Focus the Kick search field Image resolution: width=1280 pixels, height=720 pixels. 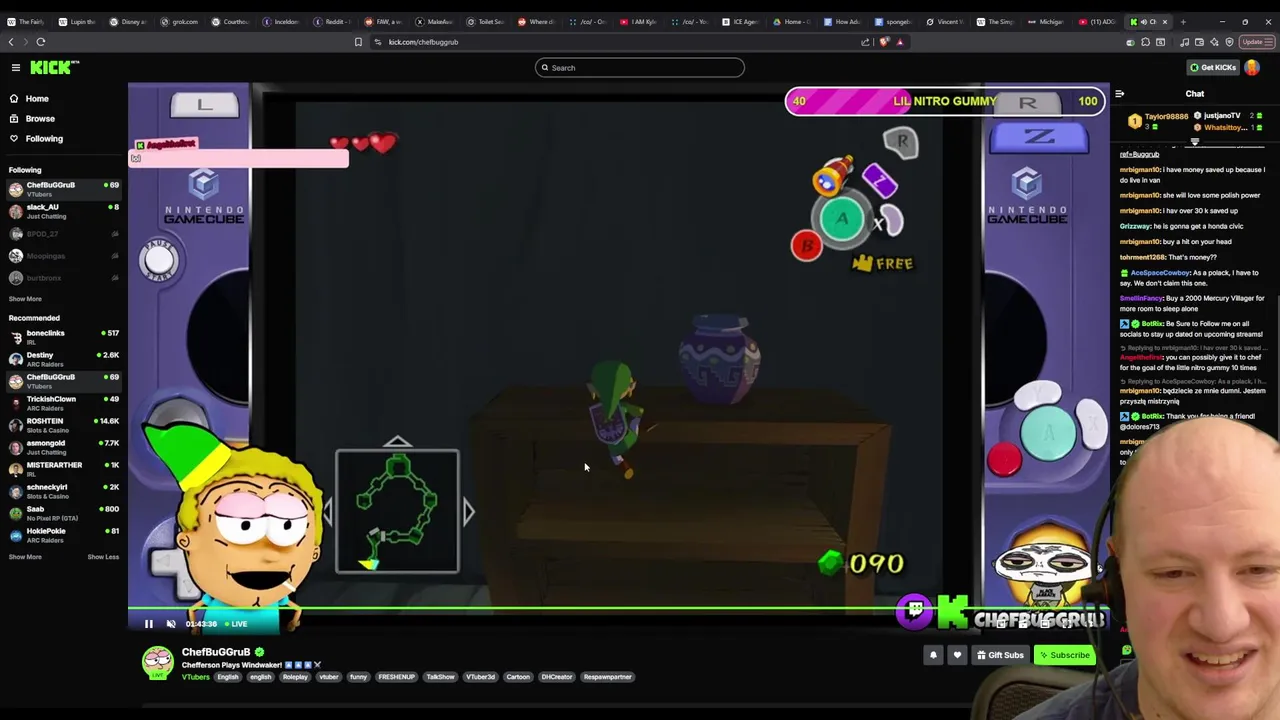640,67
